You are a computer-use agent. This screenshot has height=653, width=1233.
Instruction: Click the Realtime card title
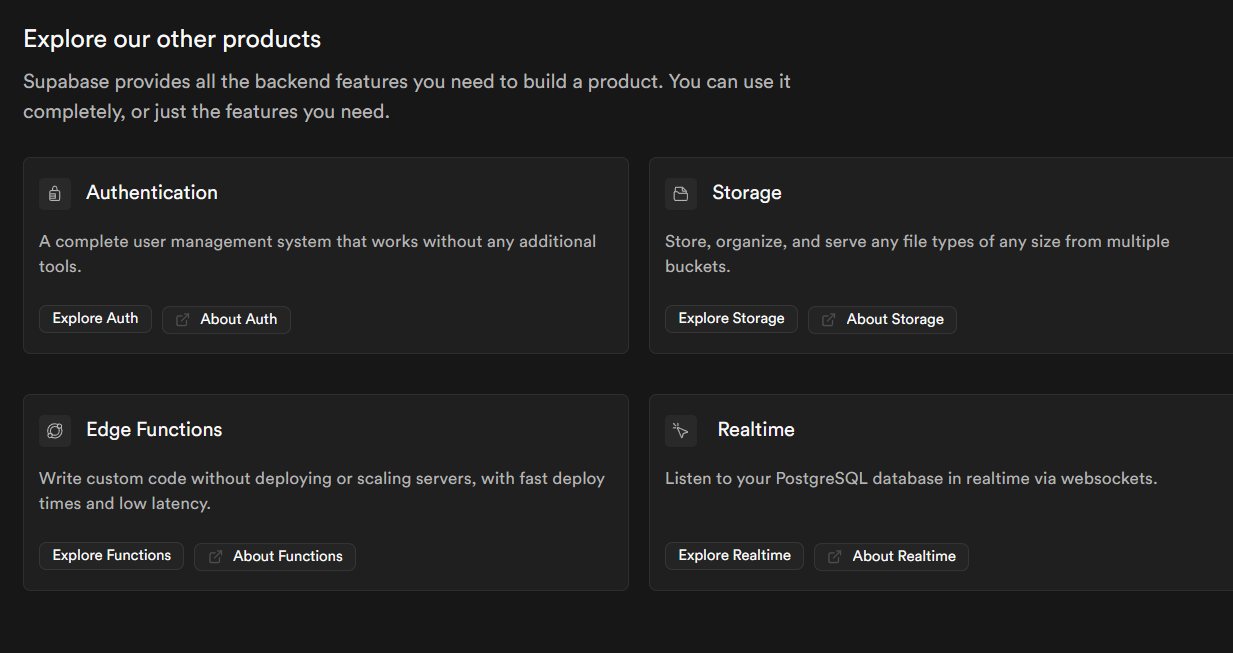[x=756, y=430]
